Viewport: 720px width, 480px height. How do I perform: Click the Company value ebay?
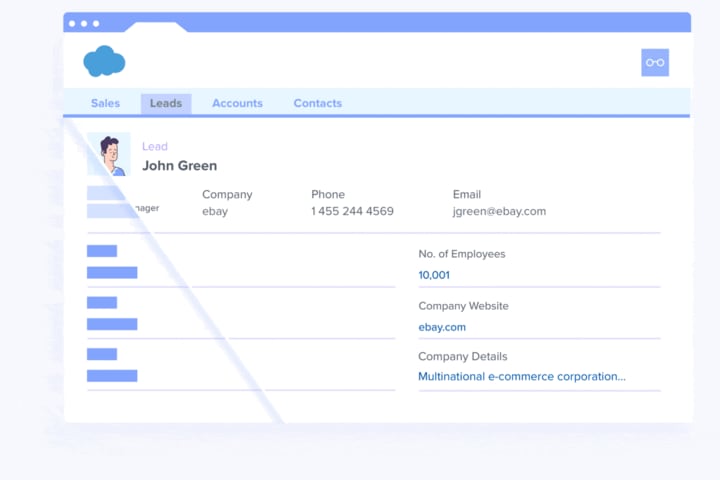click(x=215, y=211)
